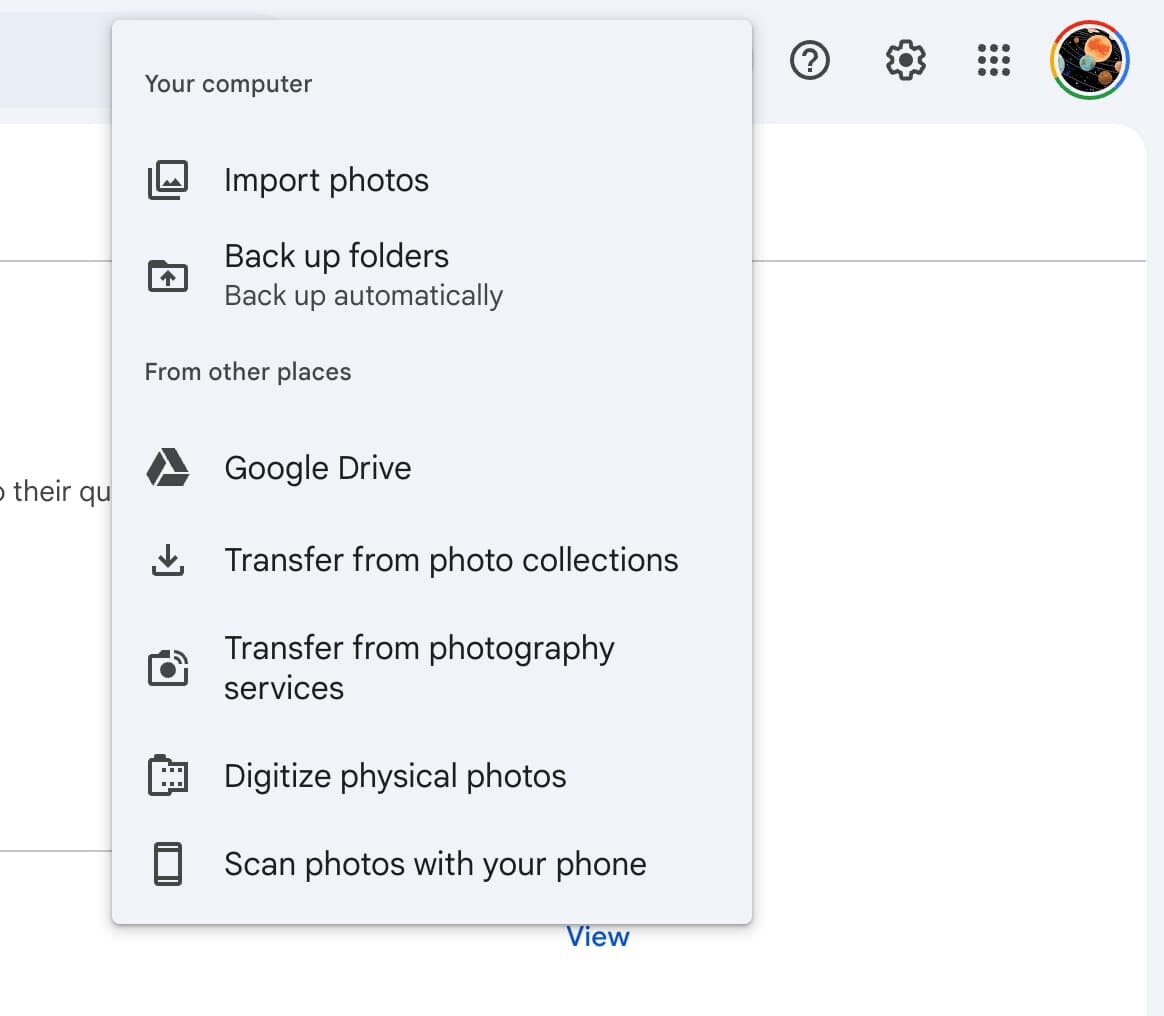Select Scan photos with your phone
1164x1016 pixels.
click(x=436, y=863)
